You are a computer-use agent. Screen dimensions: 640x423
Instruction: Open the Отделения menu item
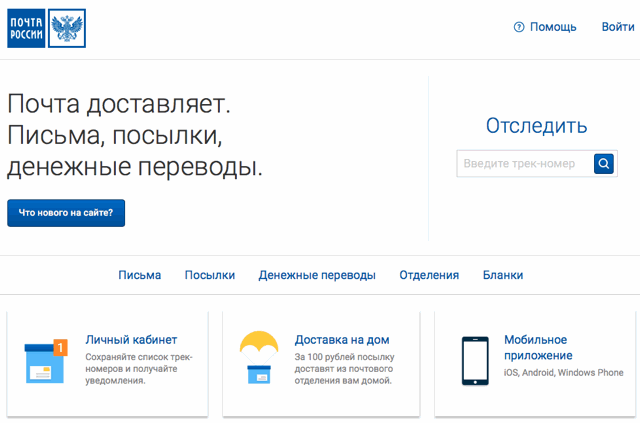(429, 275)
